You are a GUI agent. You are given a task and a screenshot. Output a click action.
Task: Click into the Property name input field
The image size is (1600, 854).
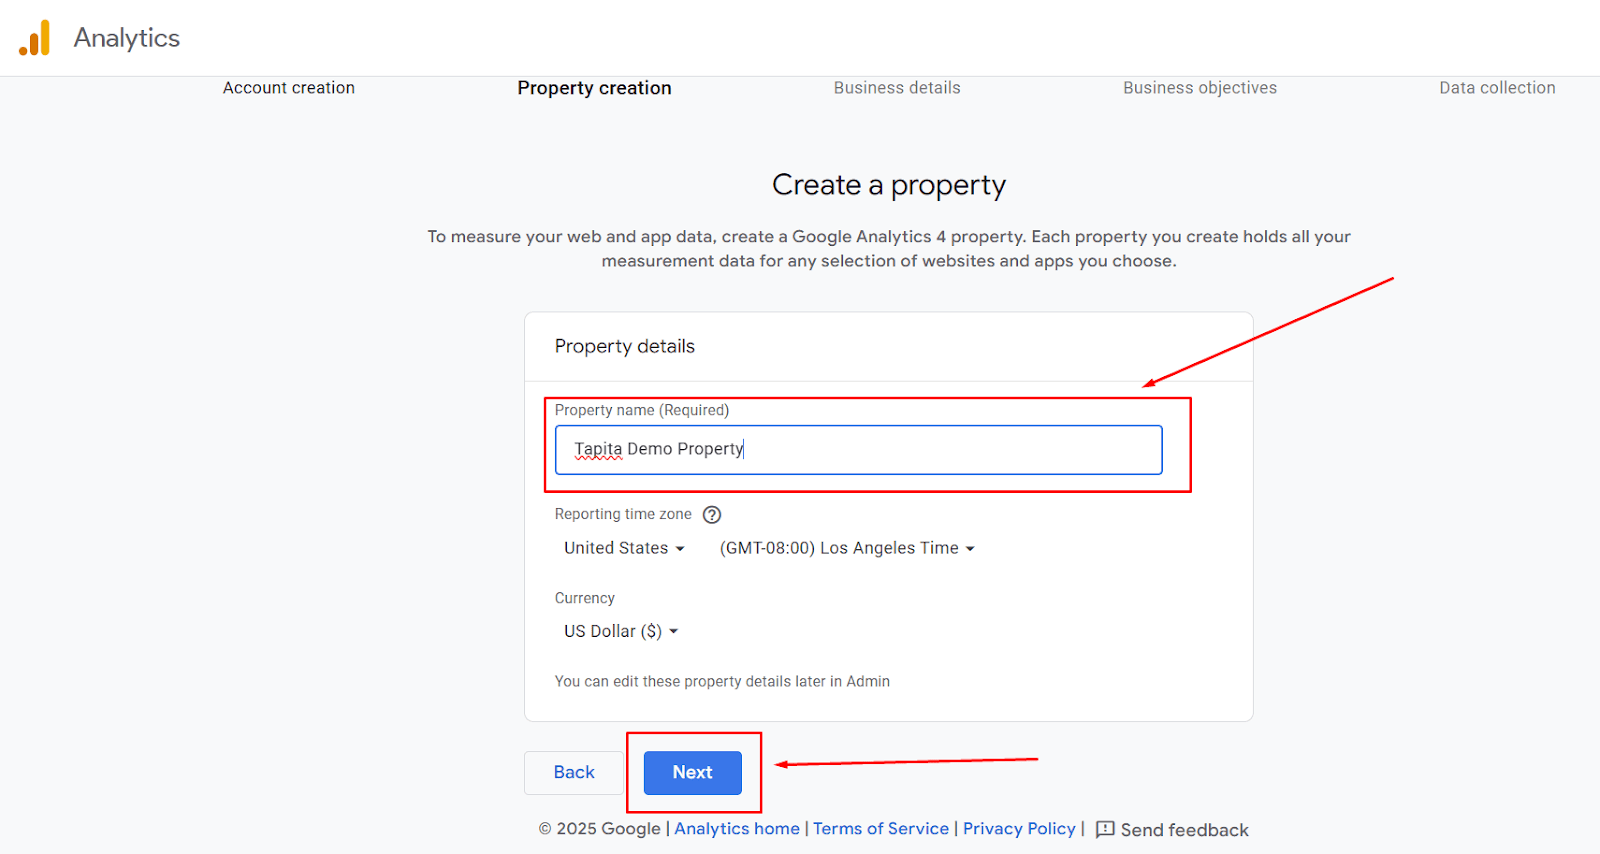pyautogui.click(x=859, y=450)
